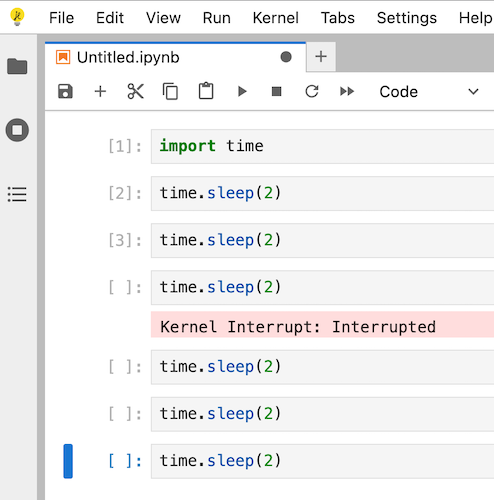
Task: Paste cells with the clipboard icon
Action: click(x=206, y=91)
